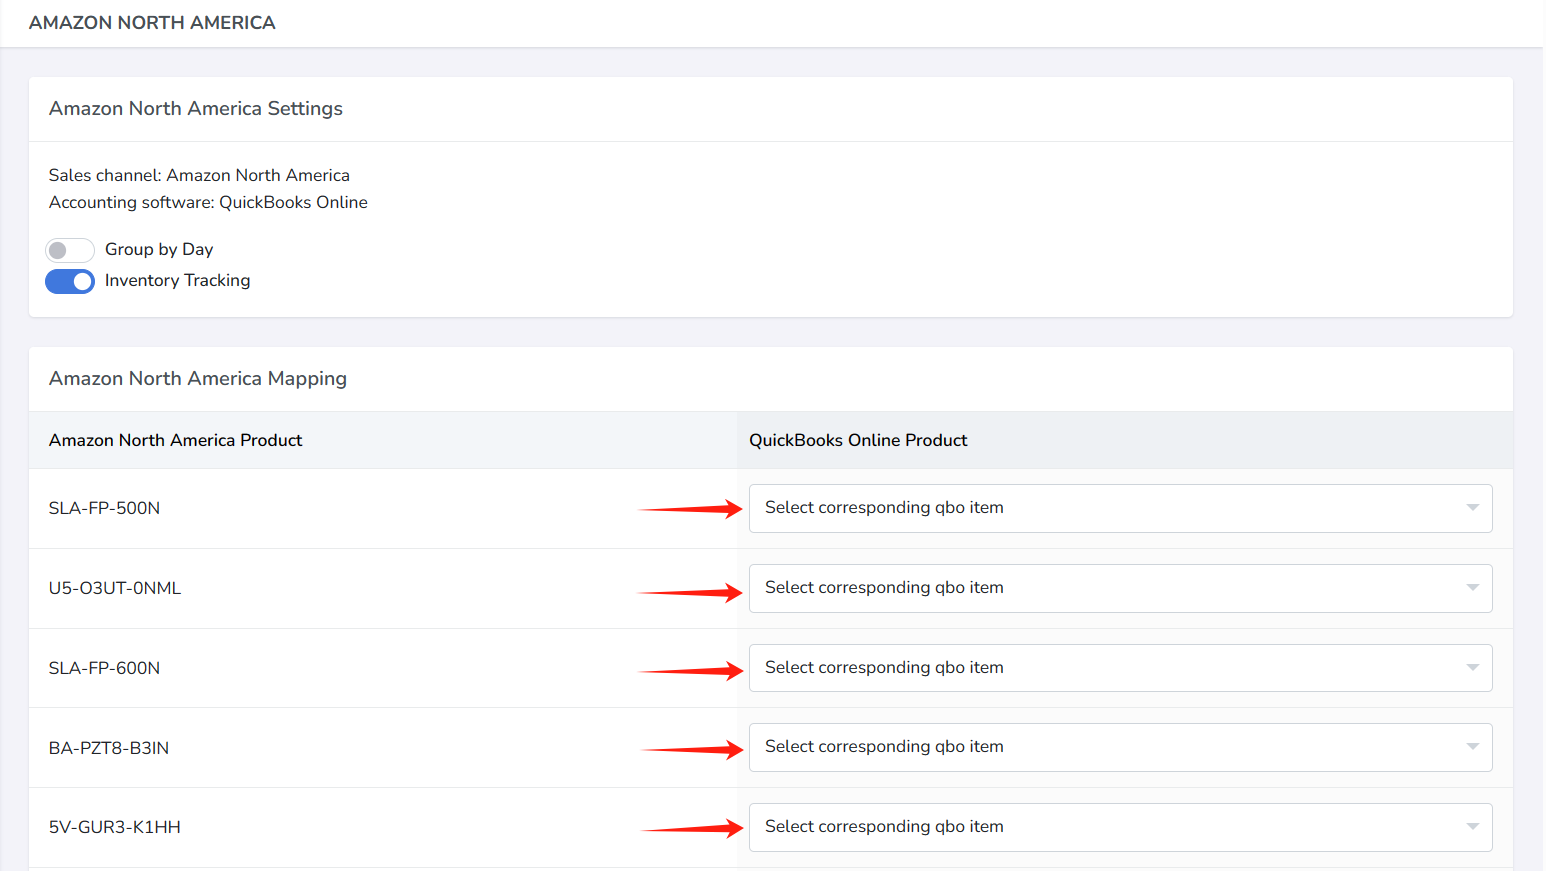1546x871 pixels.
Task: Disable the Inventory Tracking toggle
Action: click(70, 282)
